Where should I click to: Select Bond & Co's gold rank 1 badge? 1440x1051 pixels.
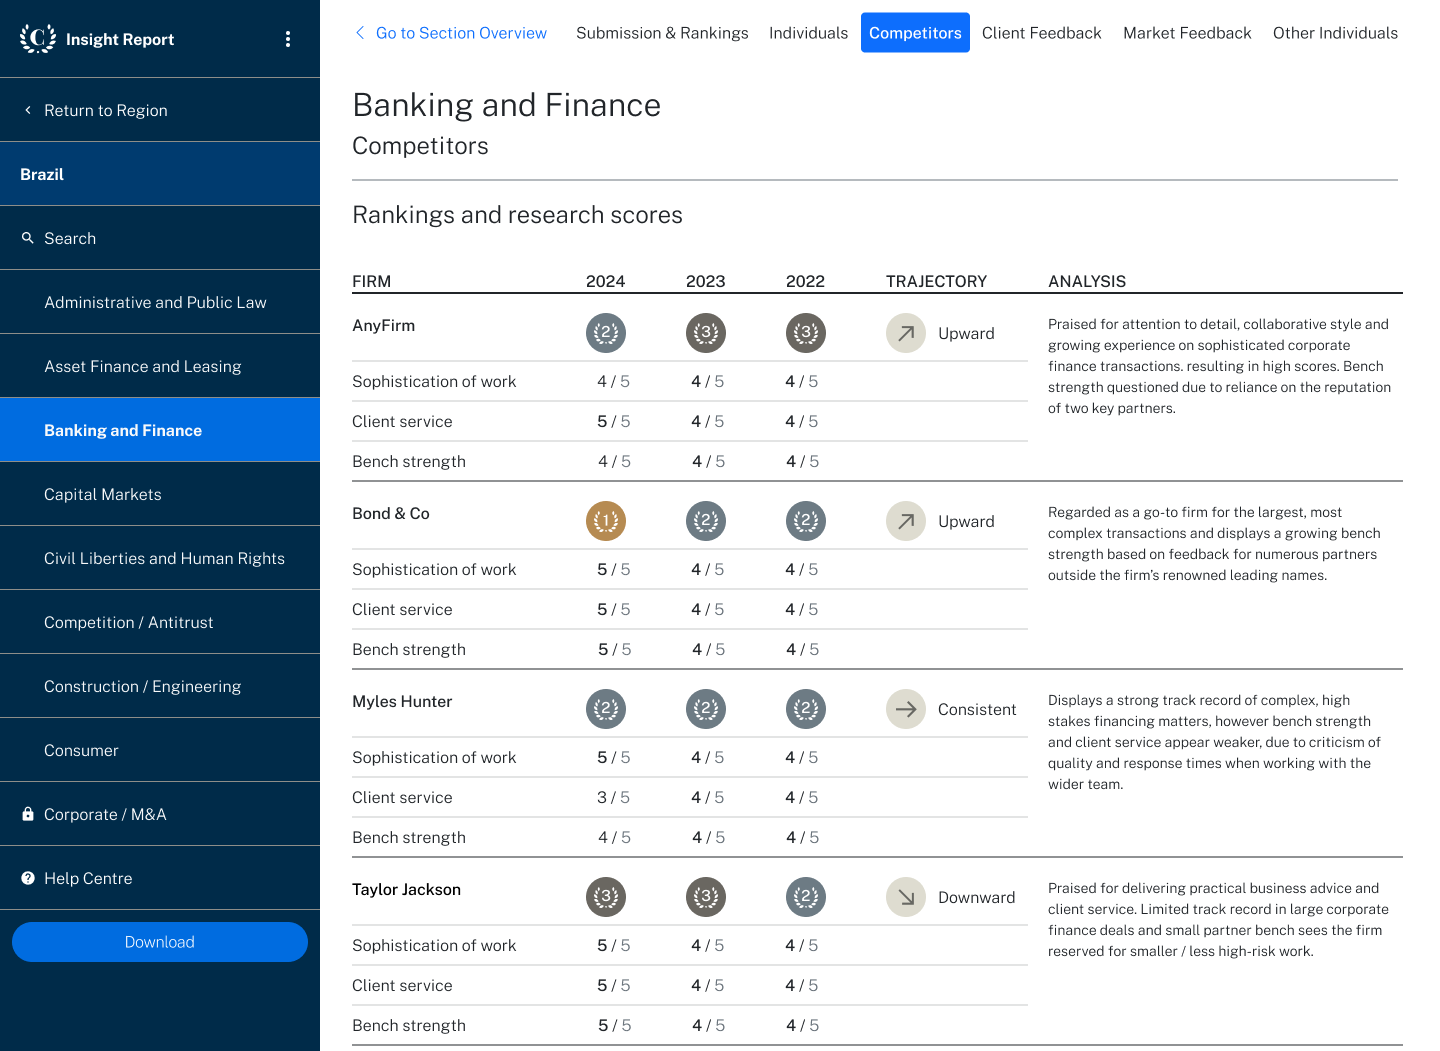(x=605, y=521)
